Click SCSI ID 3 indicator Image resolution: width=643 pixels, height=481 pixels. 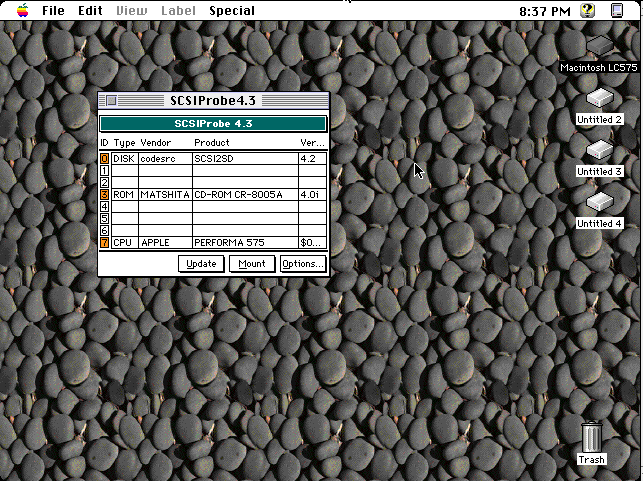105,195
